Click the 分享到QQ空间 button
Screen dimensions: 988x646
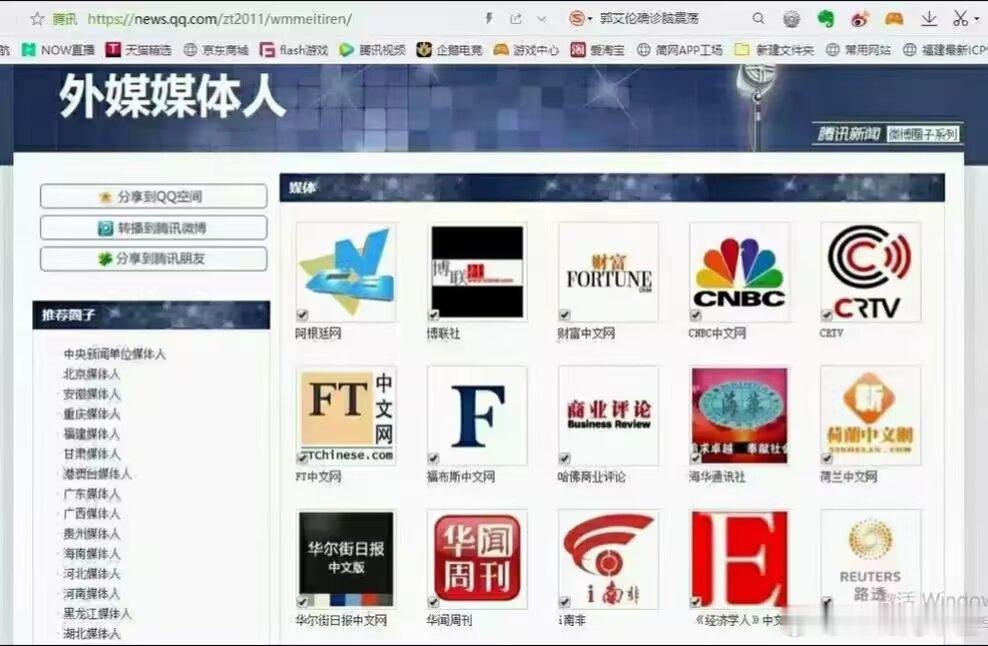[154, 196]
